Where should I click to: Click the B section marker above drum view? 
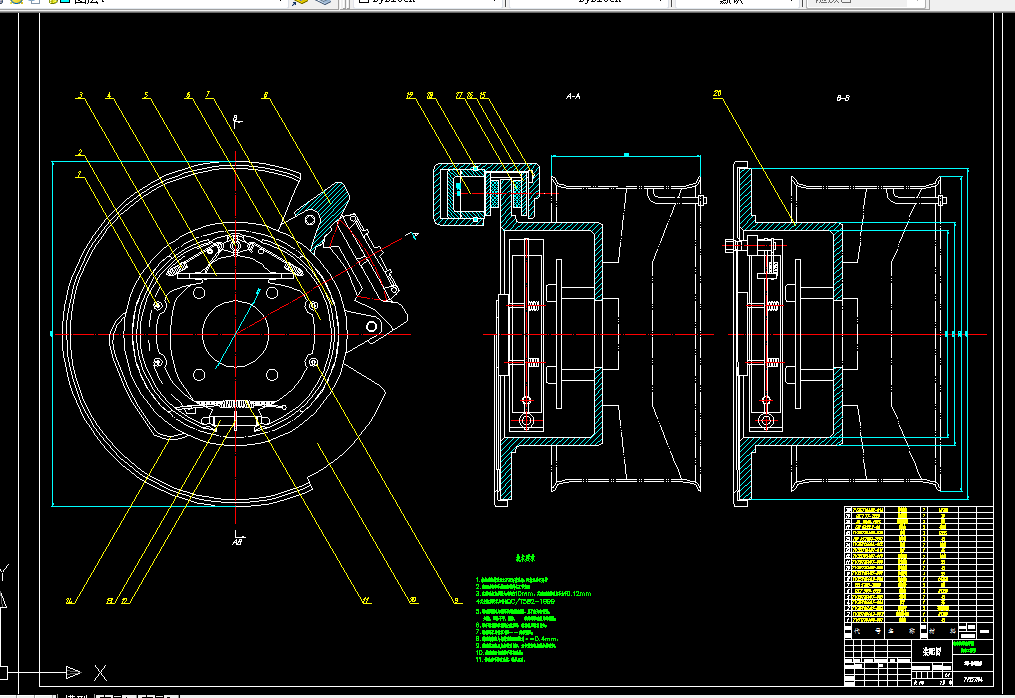coord(237,120)
